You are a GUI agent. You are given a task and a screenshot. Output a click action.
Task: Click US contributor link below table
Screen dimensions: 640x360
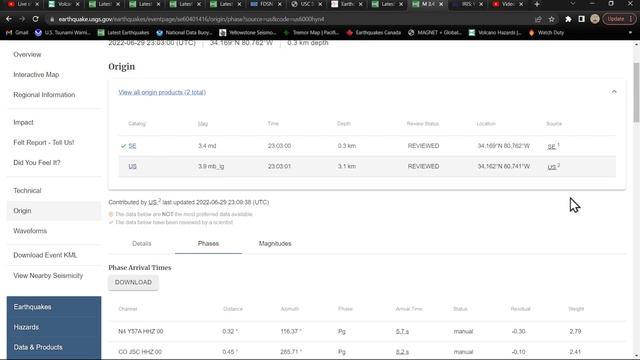click(x=153, y=202)
